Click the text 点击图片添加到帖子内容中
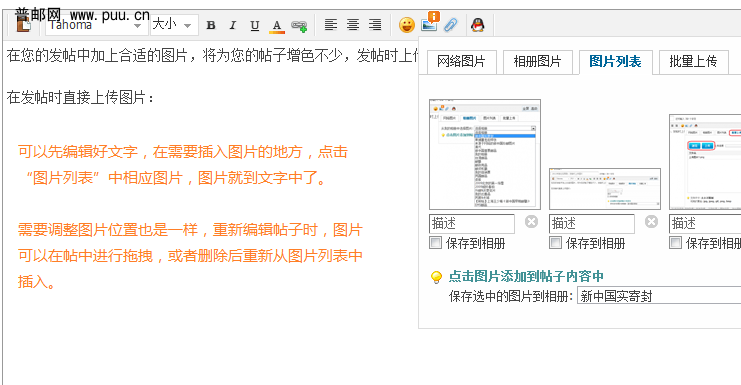The width and height of the screenshot is (741, 385). (x=526, y=276)
